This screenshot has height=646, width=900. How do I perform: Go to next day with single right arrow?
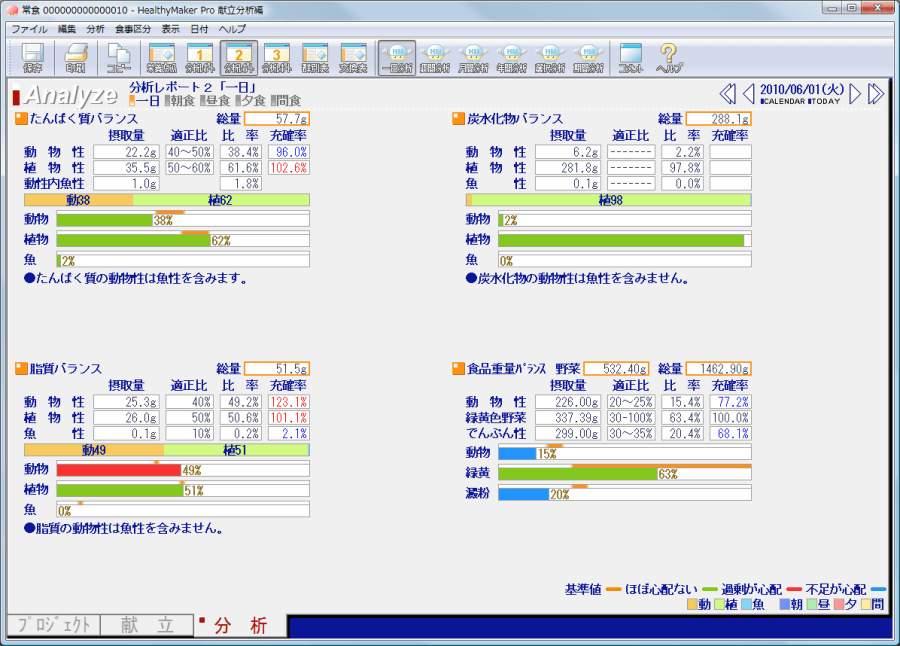click(855, 94)
